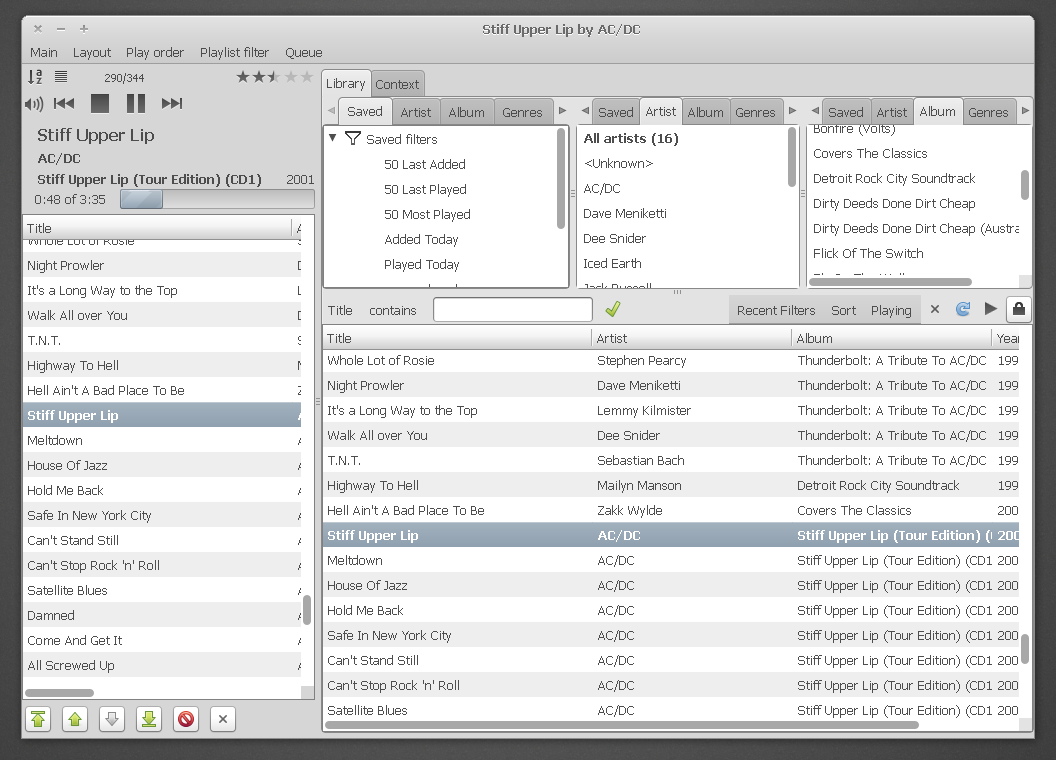Open the Playing menu in filter bar
The image size is (1056, 760).
click(x=891, y=311)
